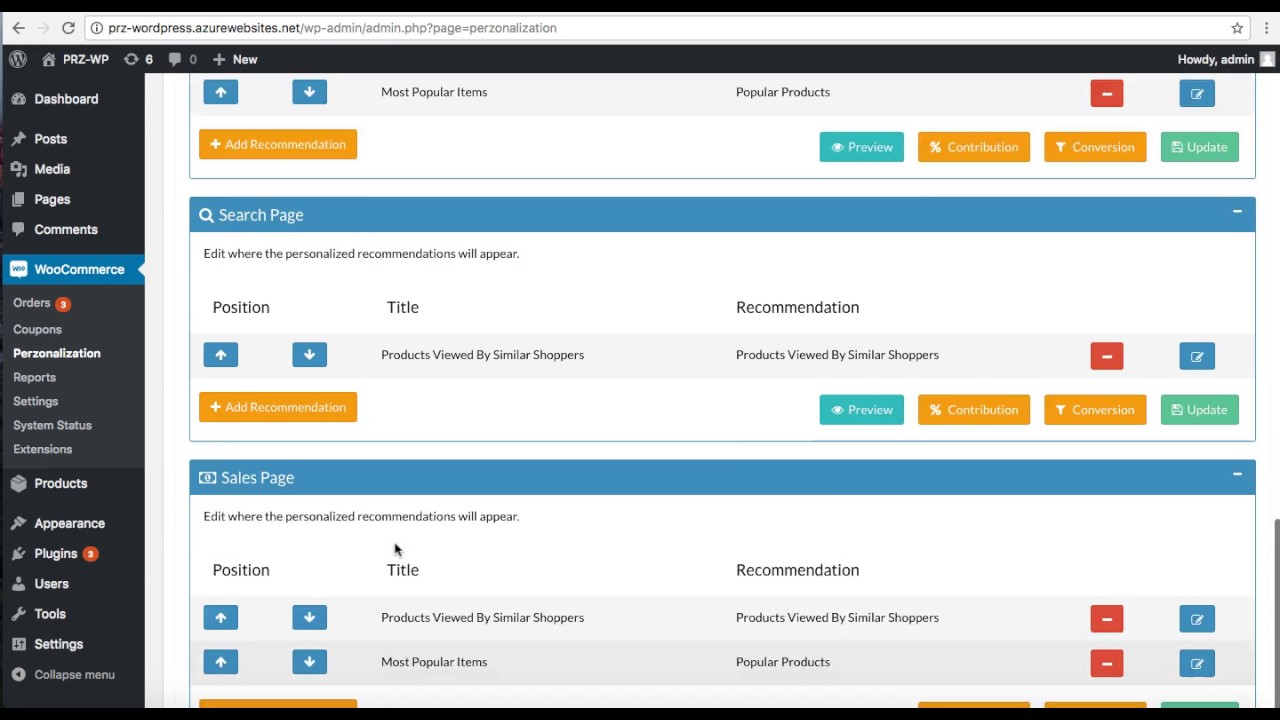Click the + New item in admin bar
The image size is (1280, 720).
point(235,59)
